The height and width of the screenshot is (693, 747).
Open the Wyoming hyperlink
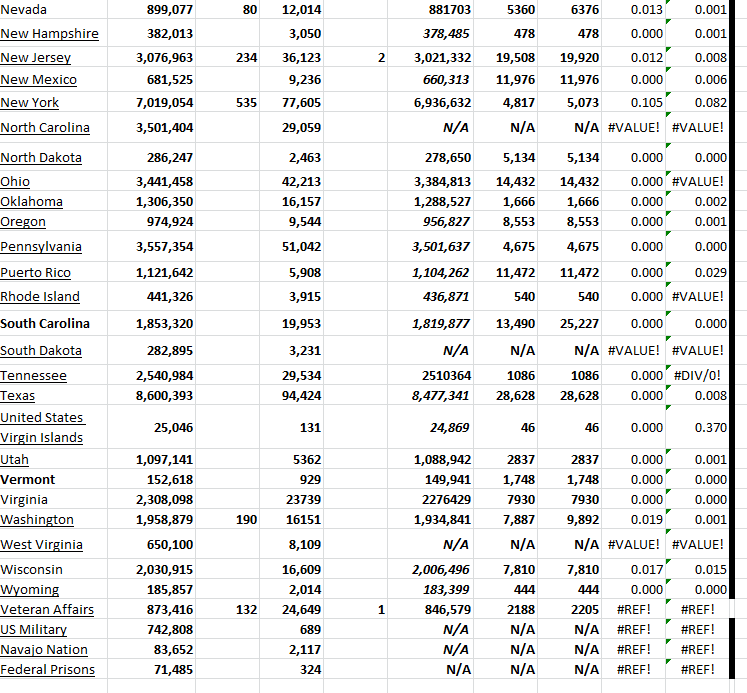coord(29,589)
